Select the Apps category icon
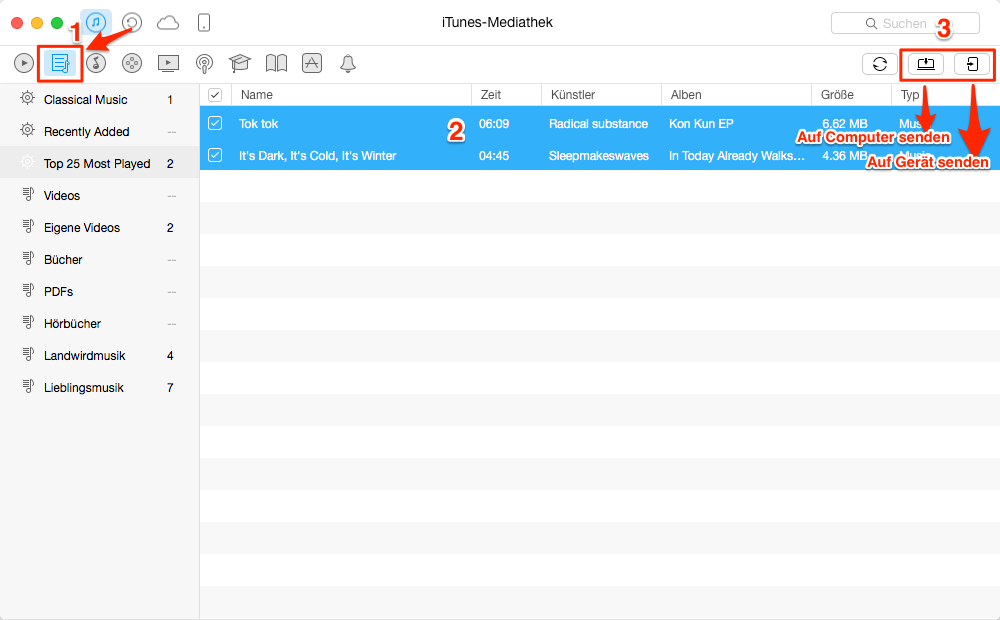The width and height of the screenshot is (1000, 620). [x=312, y=63]
